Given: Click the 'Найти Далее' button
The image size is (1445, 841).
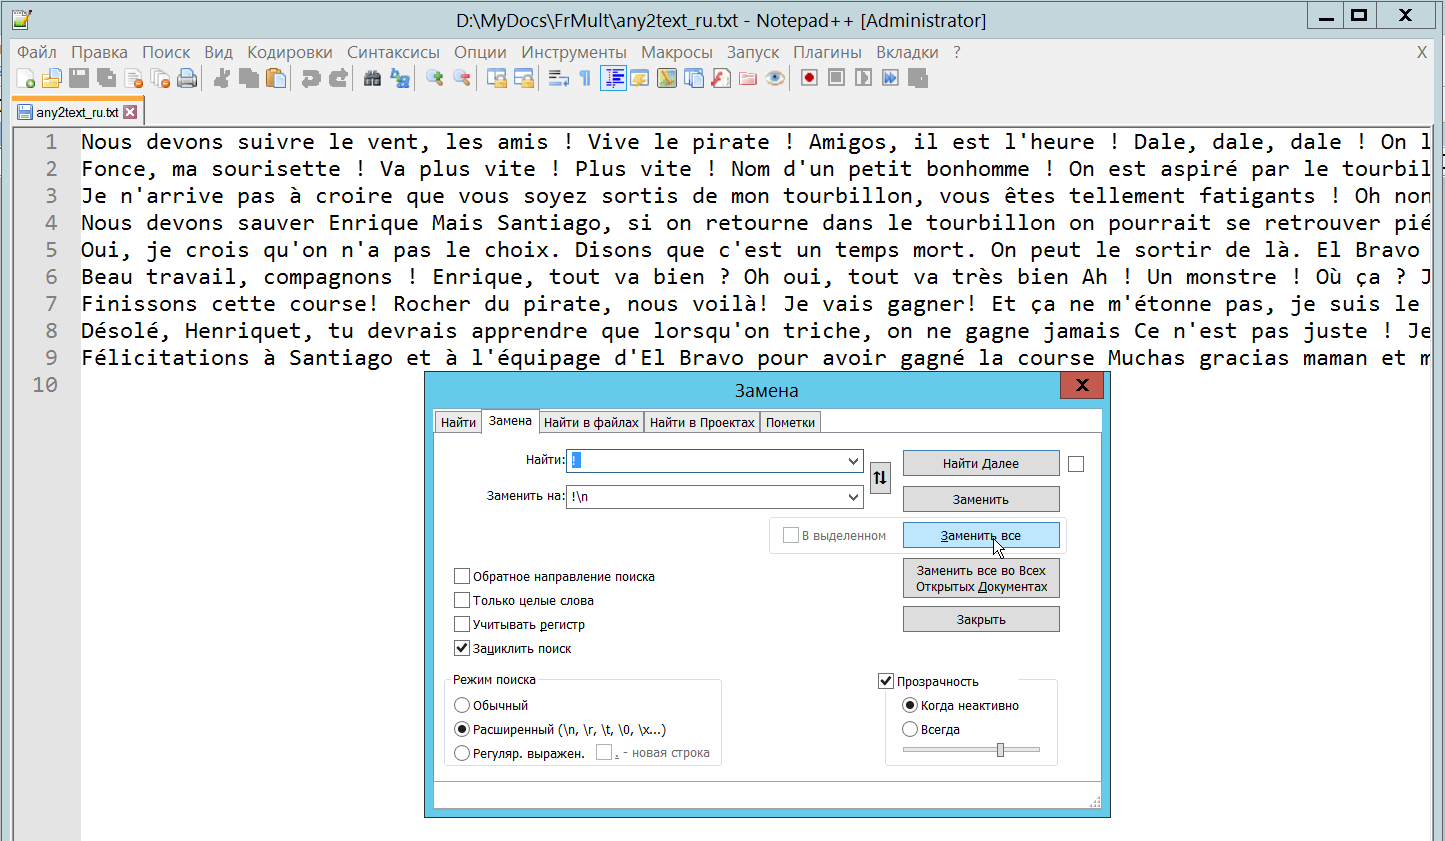Looking at the screenshot, I should 980,463.
